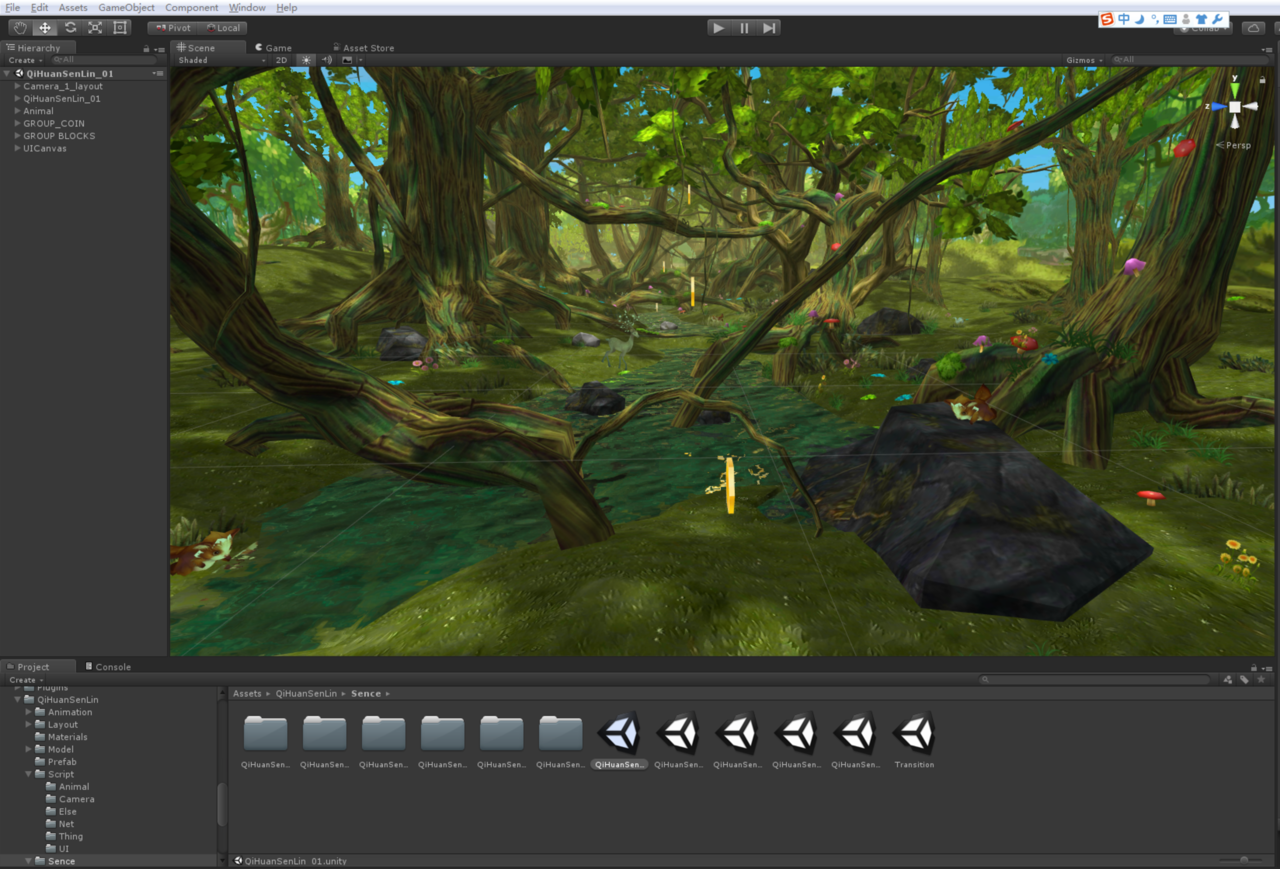Click the search-by-type icon in Project panel
The width and height of the screenshot is (1280, 869).
coord(1228,680)
